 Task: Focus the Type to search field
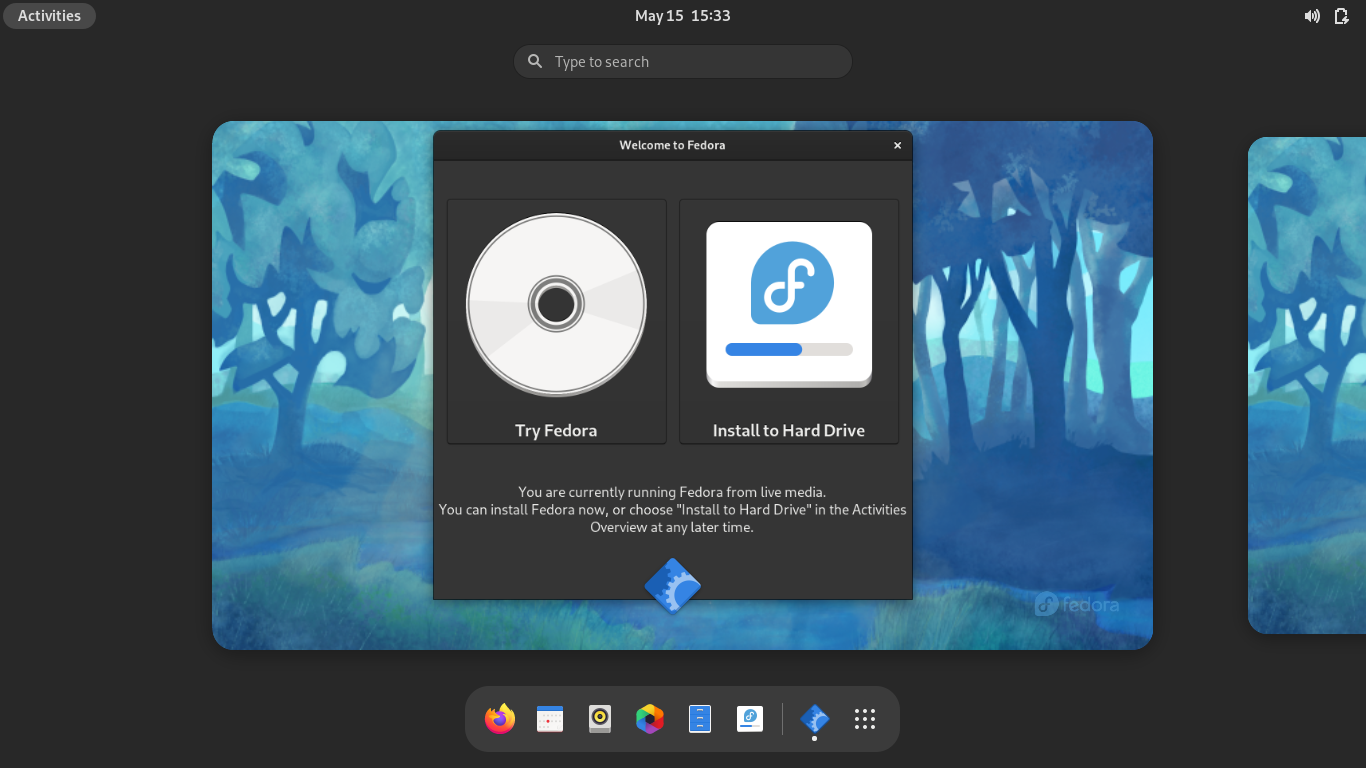[683, 62]
